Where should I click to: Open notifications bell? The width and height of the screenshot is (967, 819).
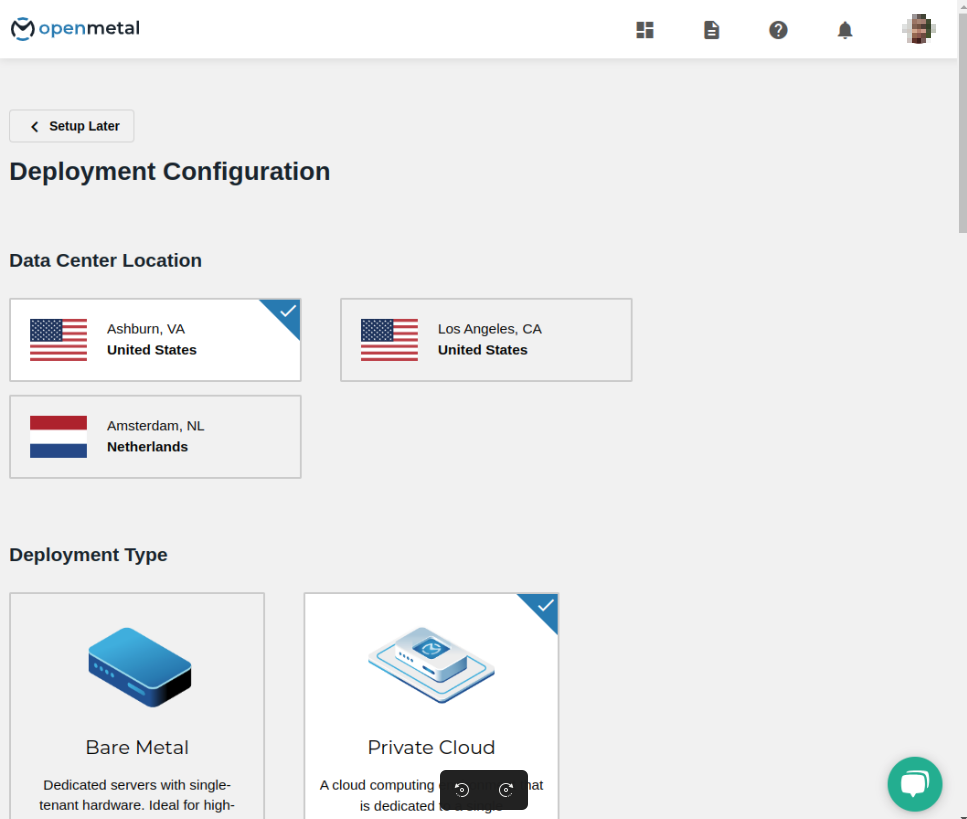(x=845, y=30)
